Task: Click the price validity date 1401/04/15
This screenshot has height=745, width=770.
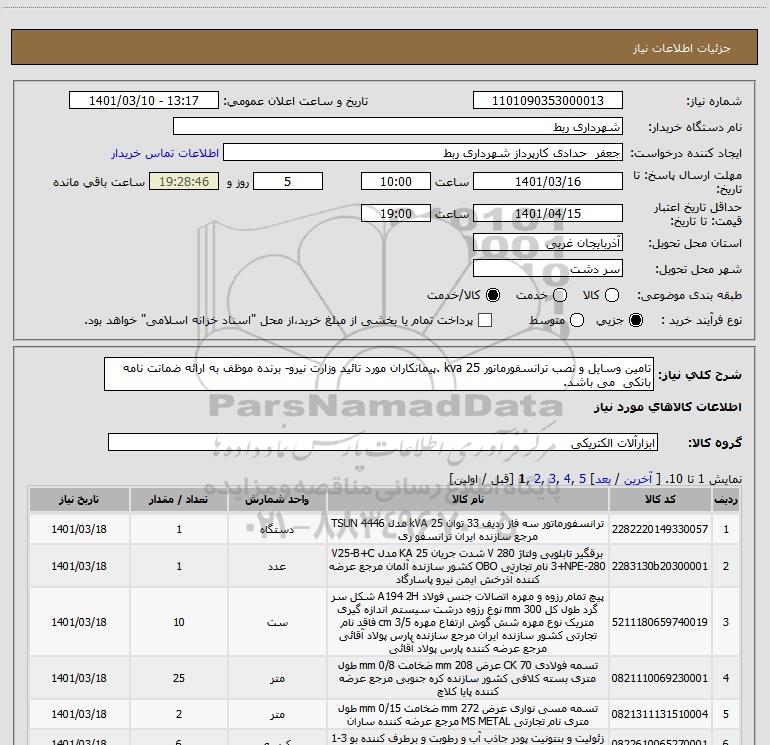Action: click(548, 213)
